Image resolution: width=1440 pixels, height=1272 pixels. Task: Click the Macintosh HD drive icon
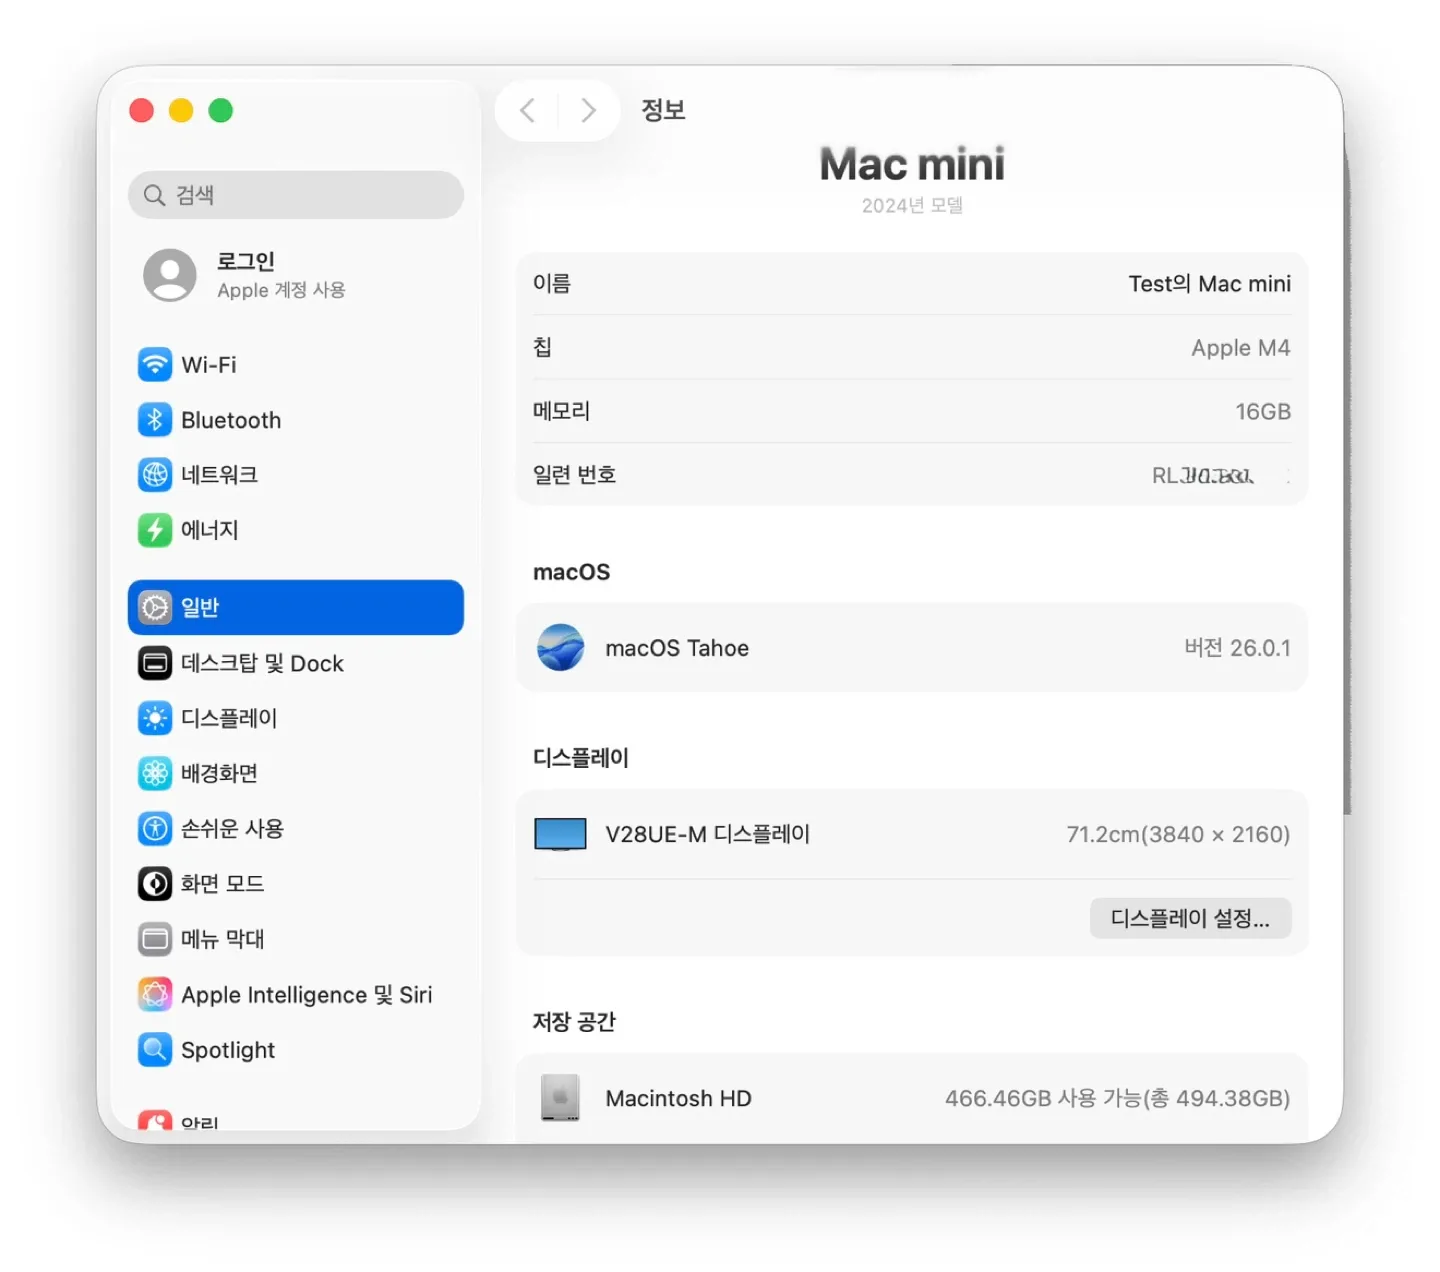click(x=560, y=1098)
